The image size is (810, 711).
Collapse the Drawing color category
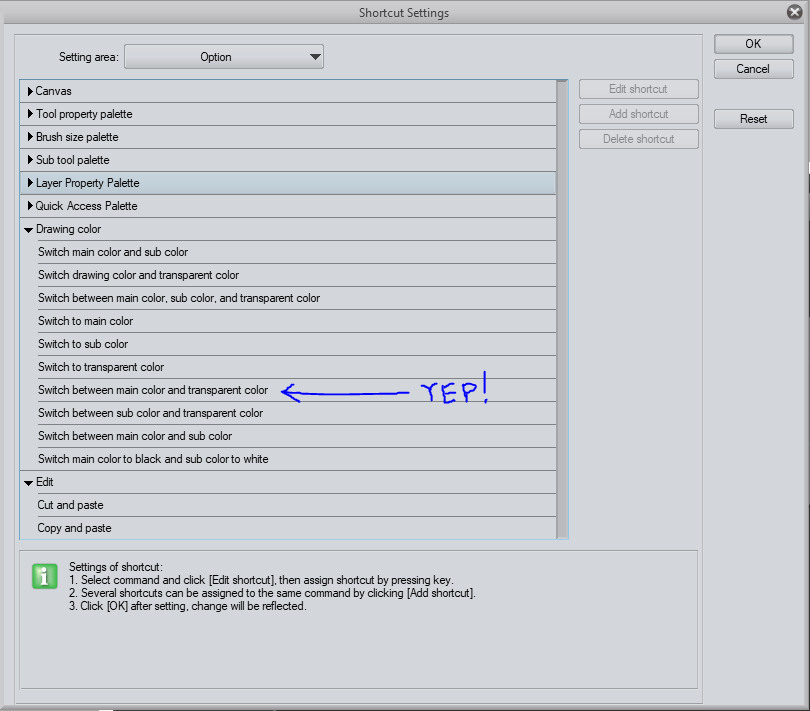tap(30, 229)
